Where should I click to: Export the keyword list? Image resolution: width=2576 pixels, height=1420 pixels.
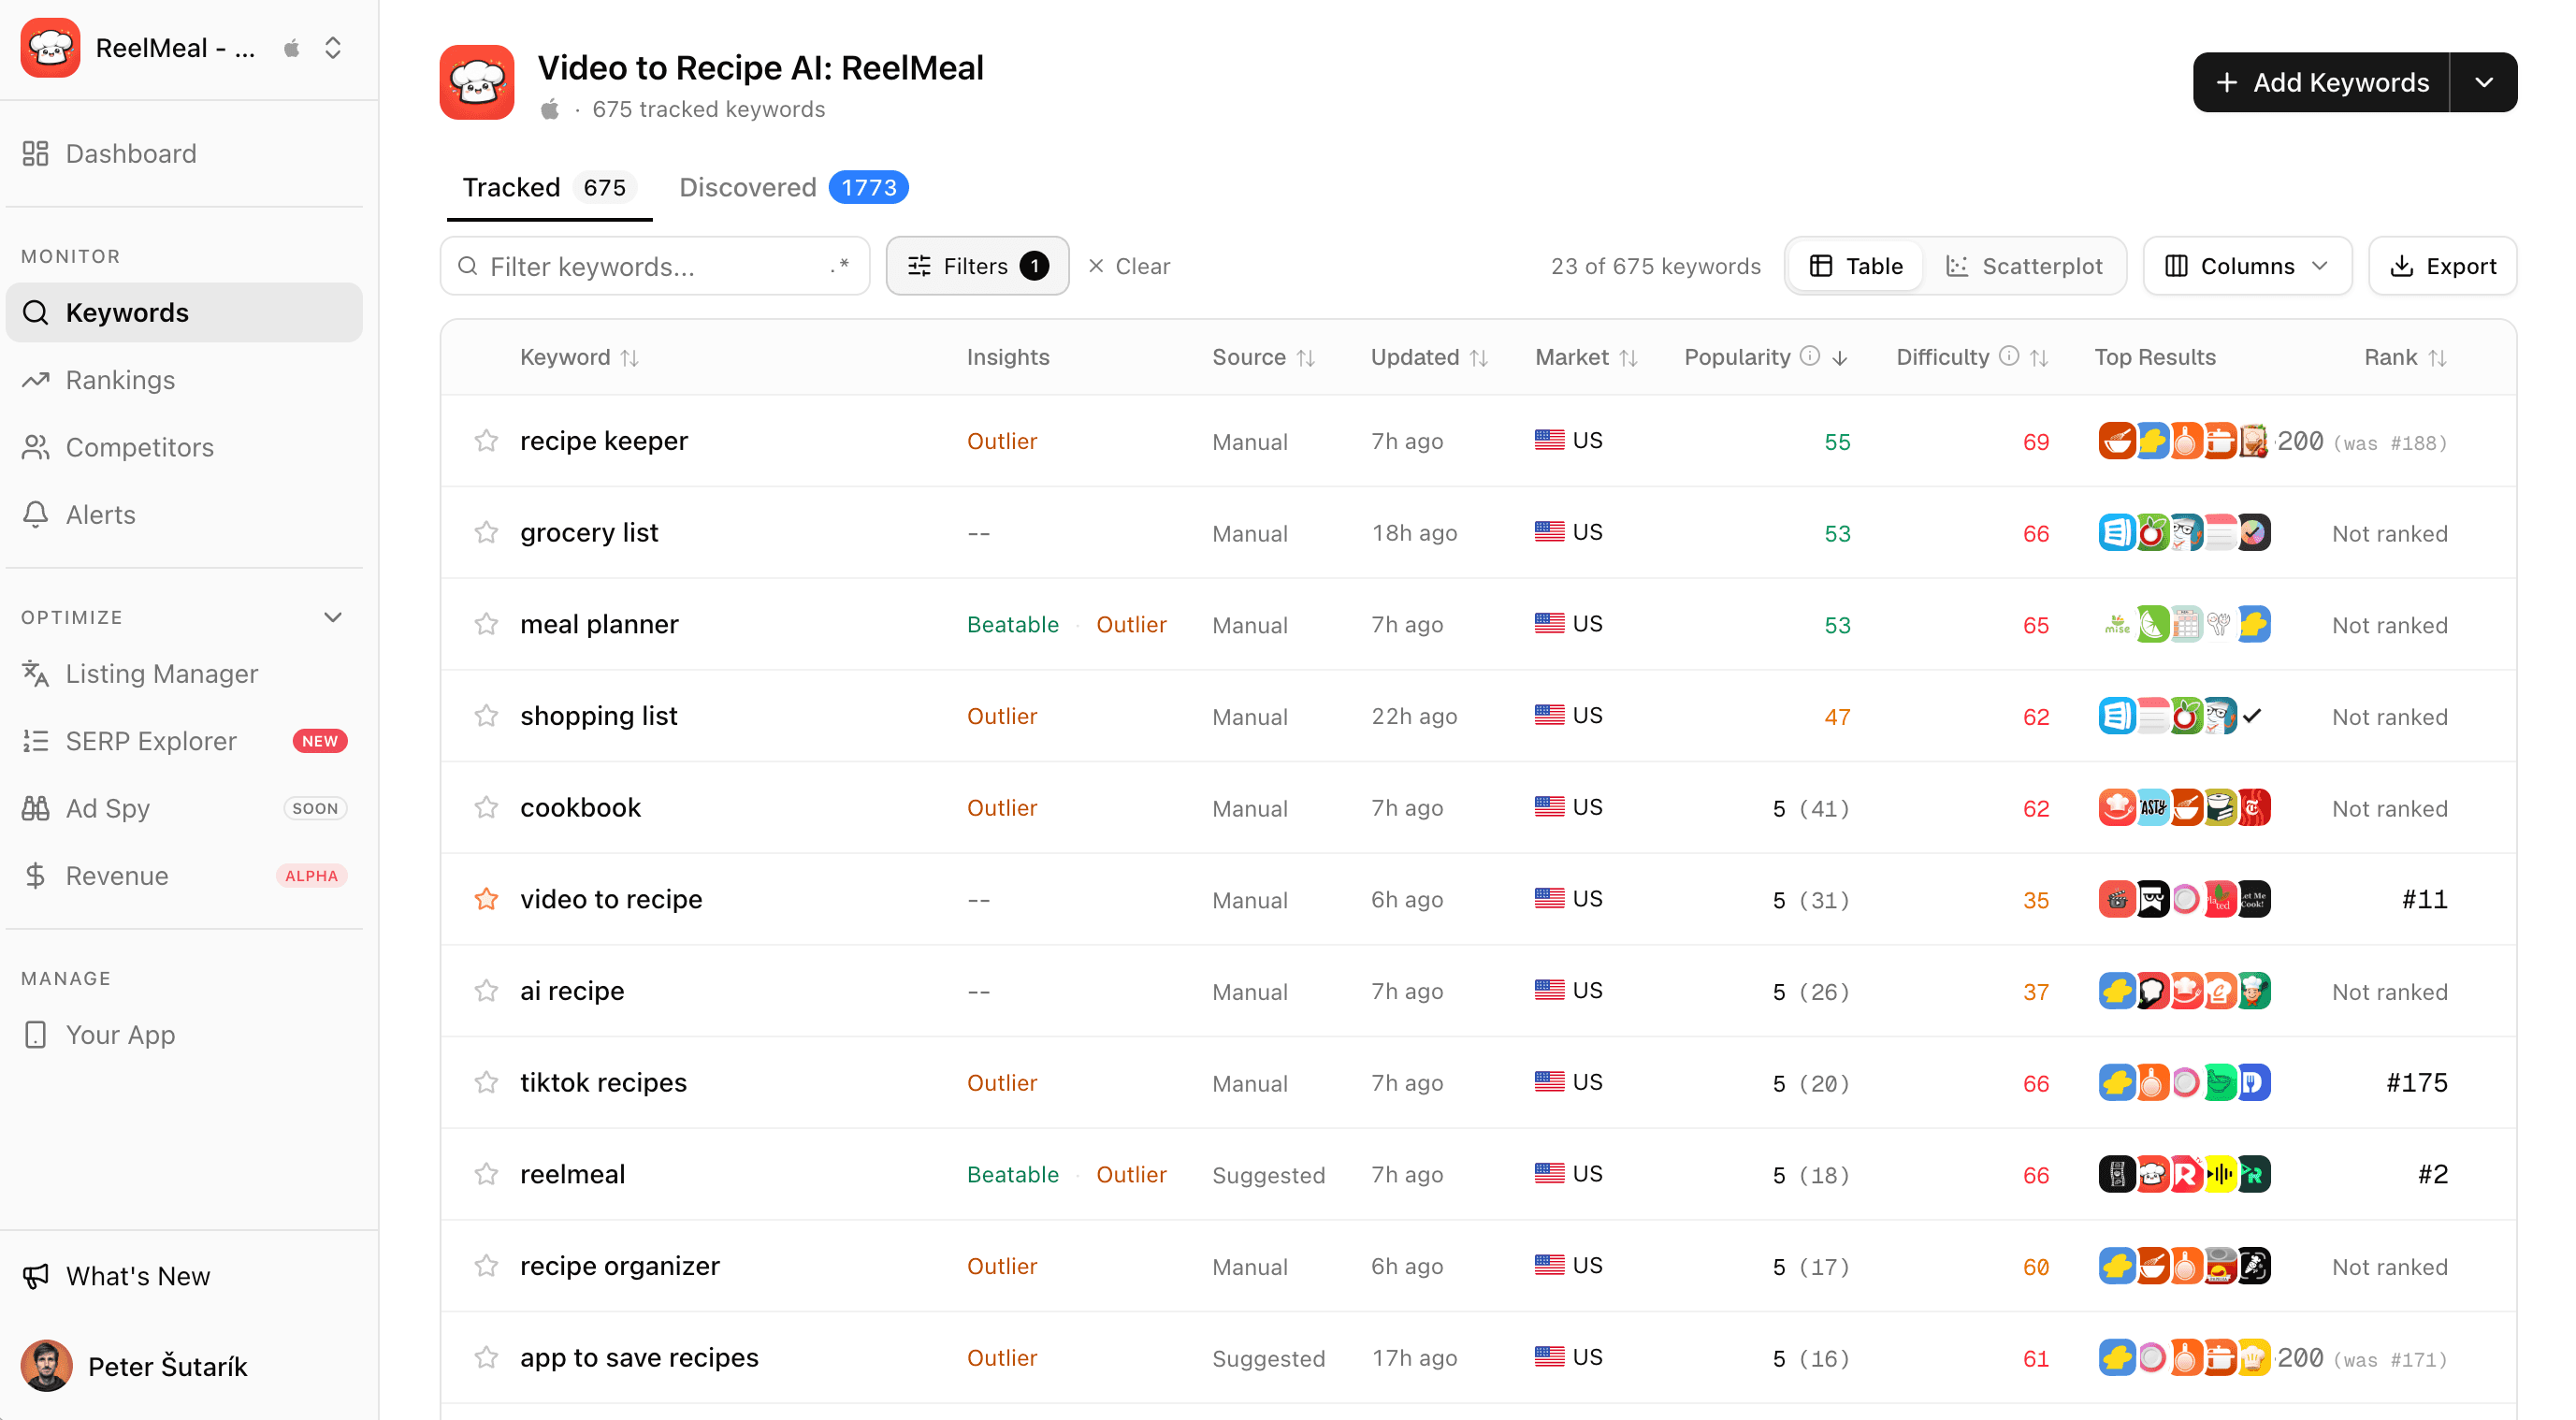coord(2442,266)
